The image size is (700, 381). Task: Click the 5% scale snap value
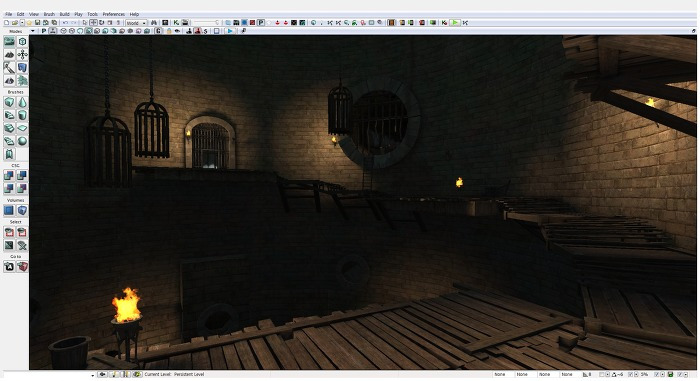[645, 374]
